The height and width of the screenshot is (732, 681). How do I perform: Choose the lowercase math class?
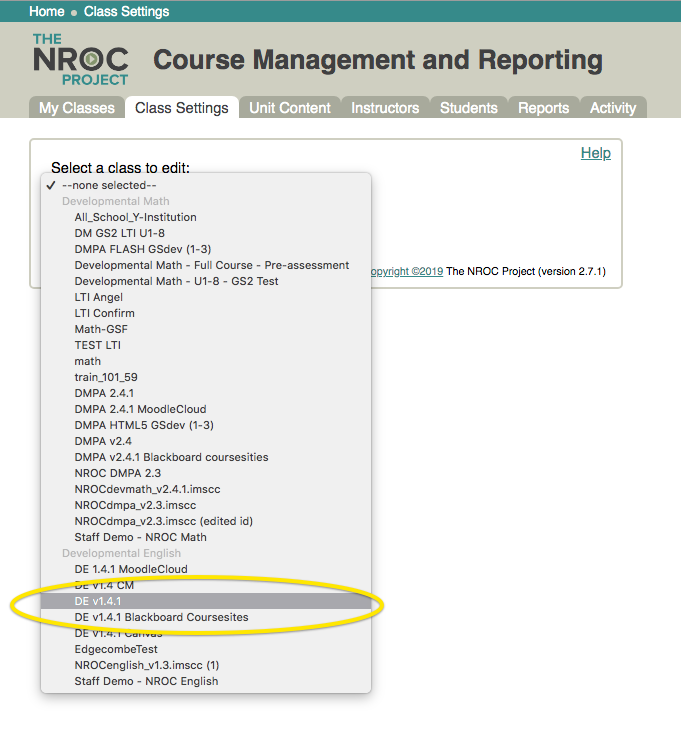coord(206,361)
